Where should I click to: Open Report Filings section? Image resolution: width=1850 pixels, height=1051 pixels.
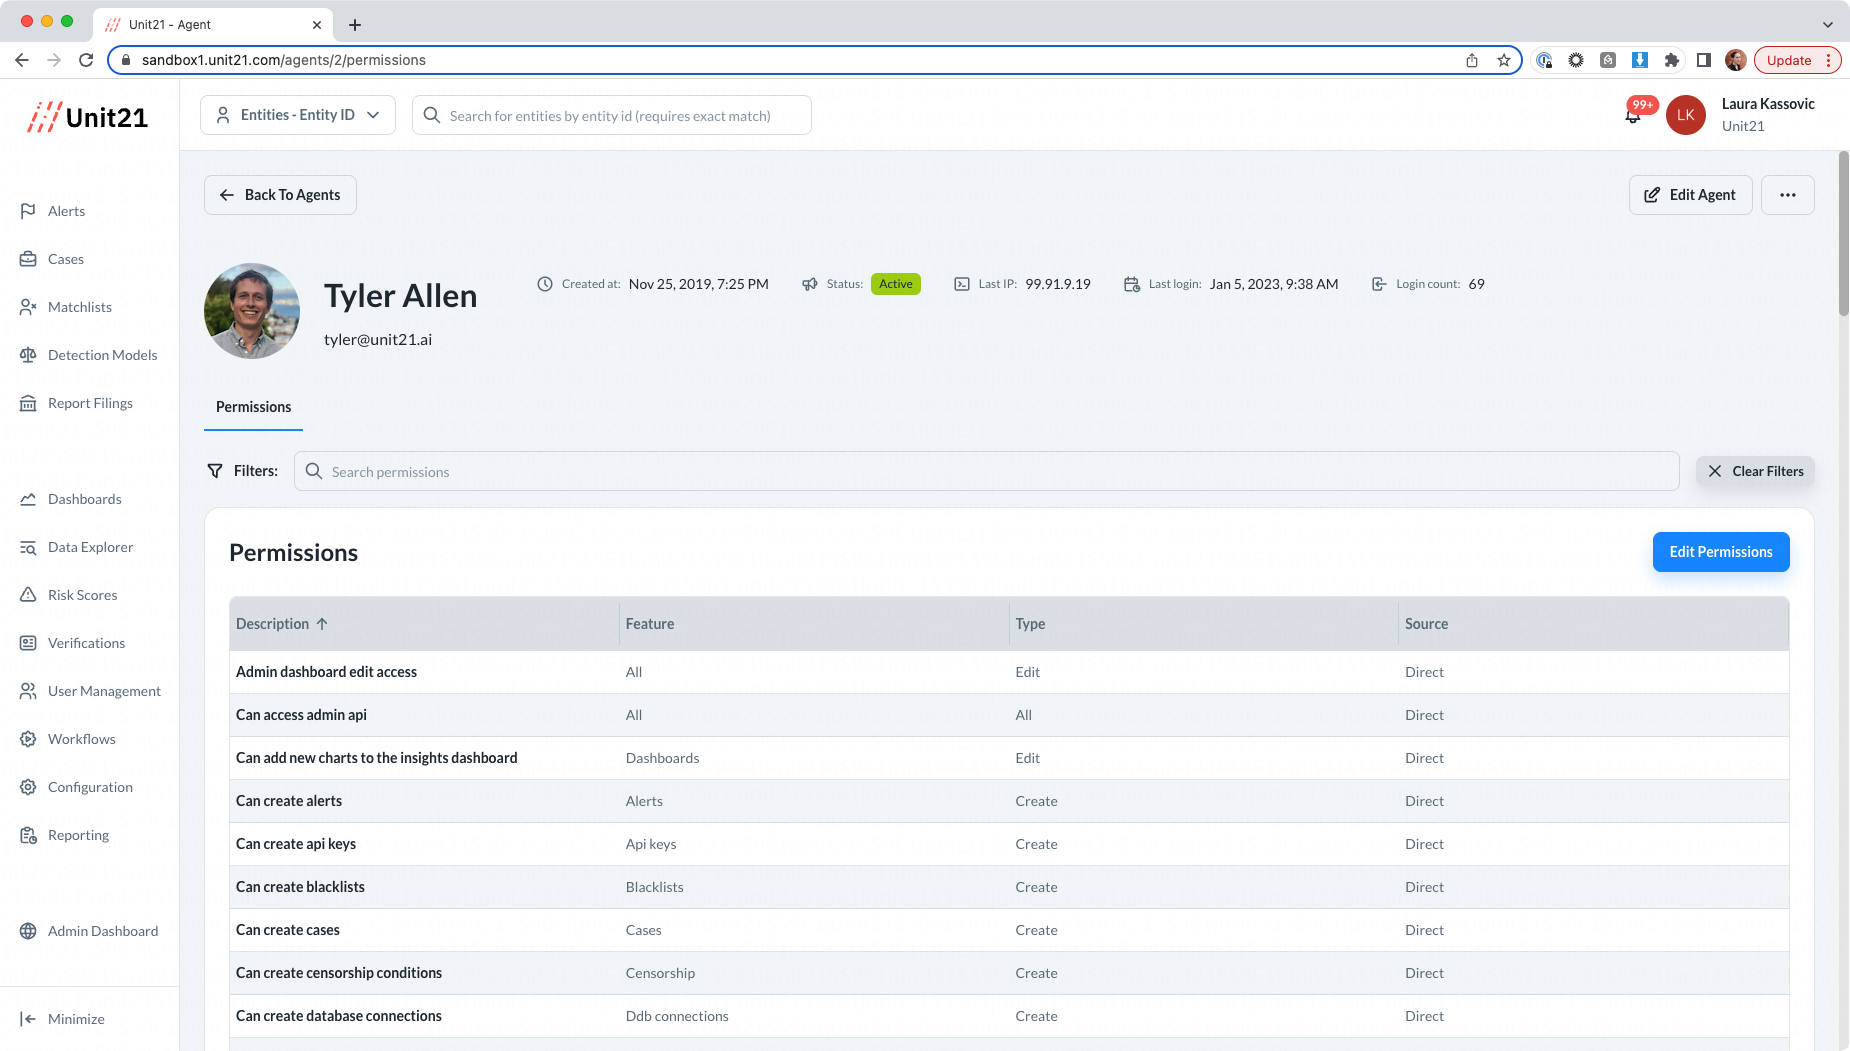[x=76, y=403]
